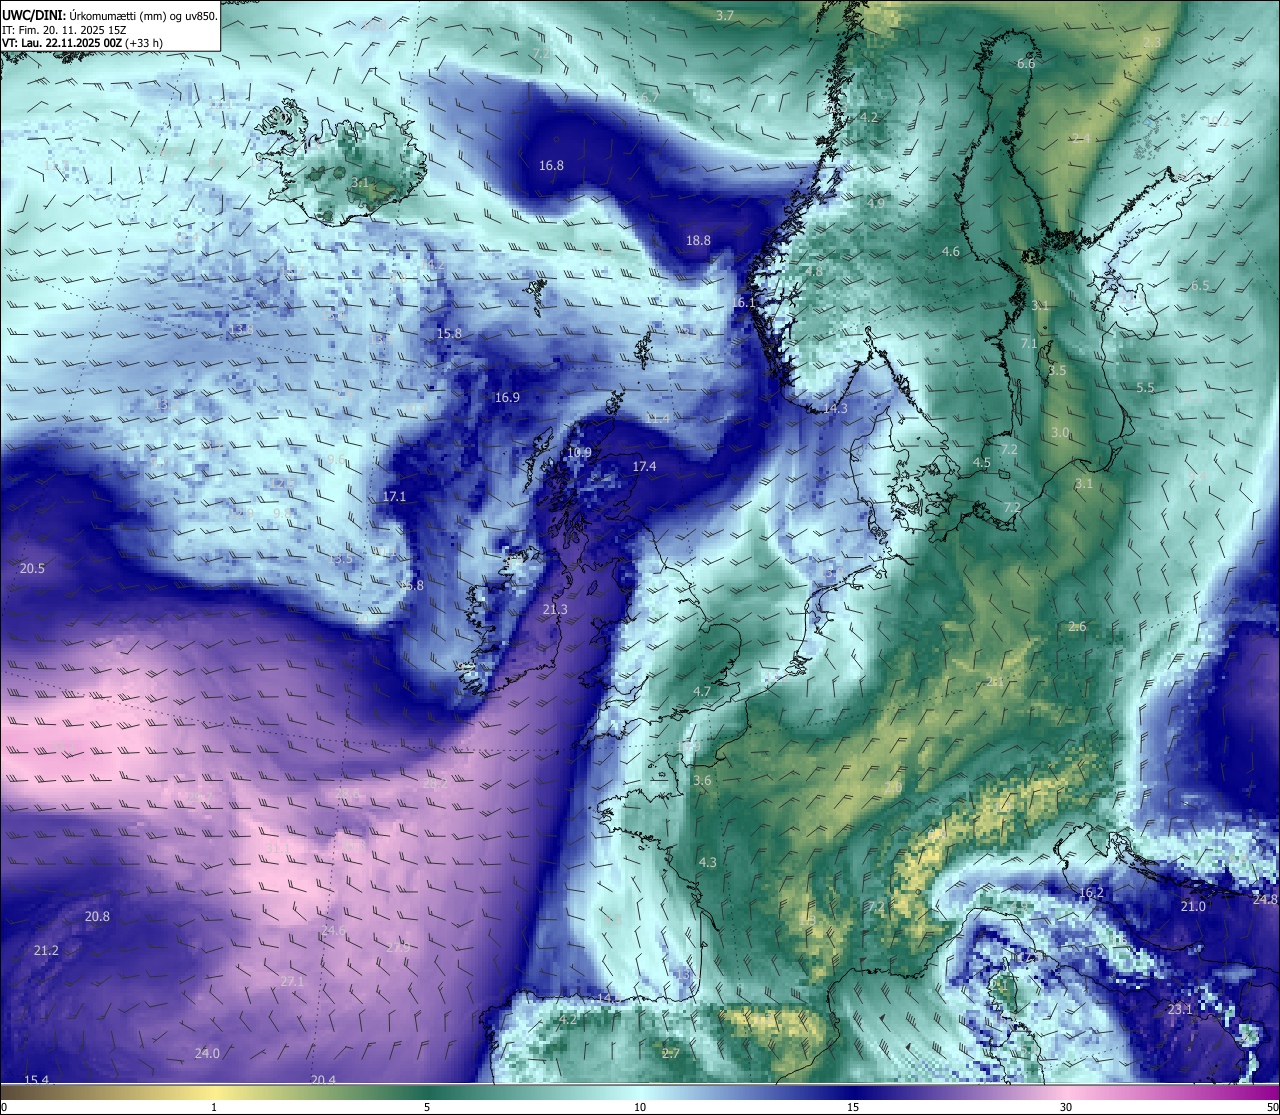Click the 20.8 value label
Viewport: 1280px width, 1115px height.
click(x=97, y=916)
